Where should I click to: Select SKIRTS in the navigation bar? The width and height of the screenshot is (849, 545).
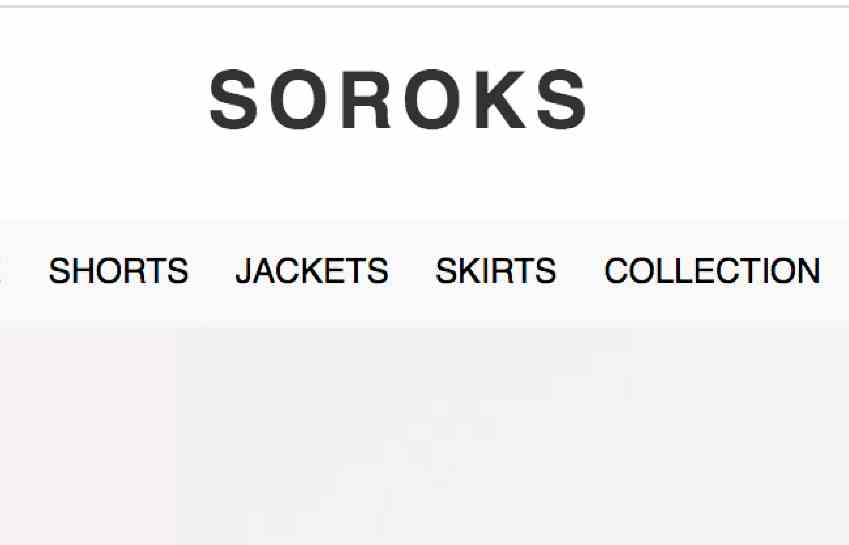[496, 271]
